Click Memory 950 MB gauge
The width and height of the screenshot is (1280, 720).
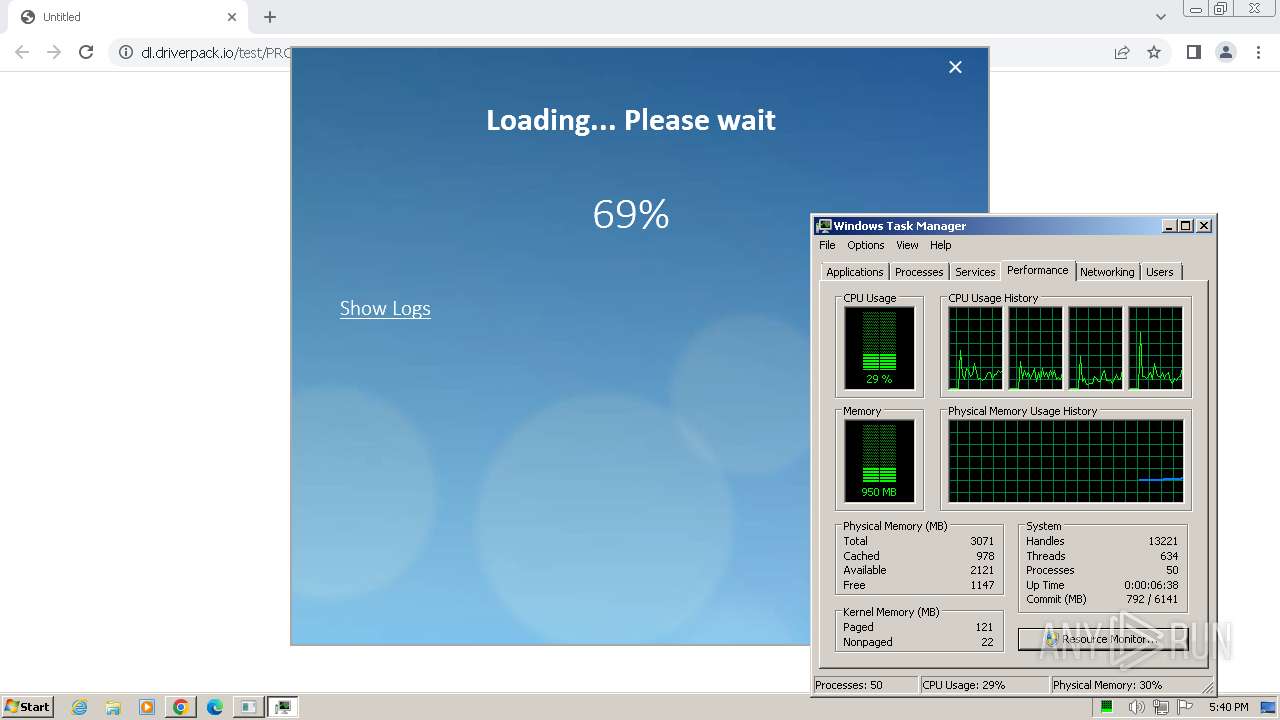(879, 460)
